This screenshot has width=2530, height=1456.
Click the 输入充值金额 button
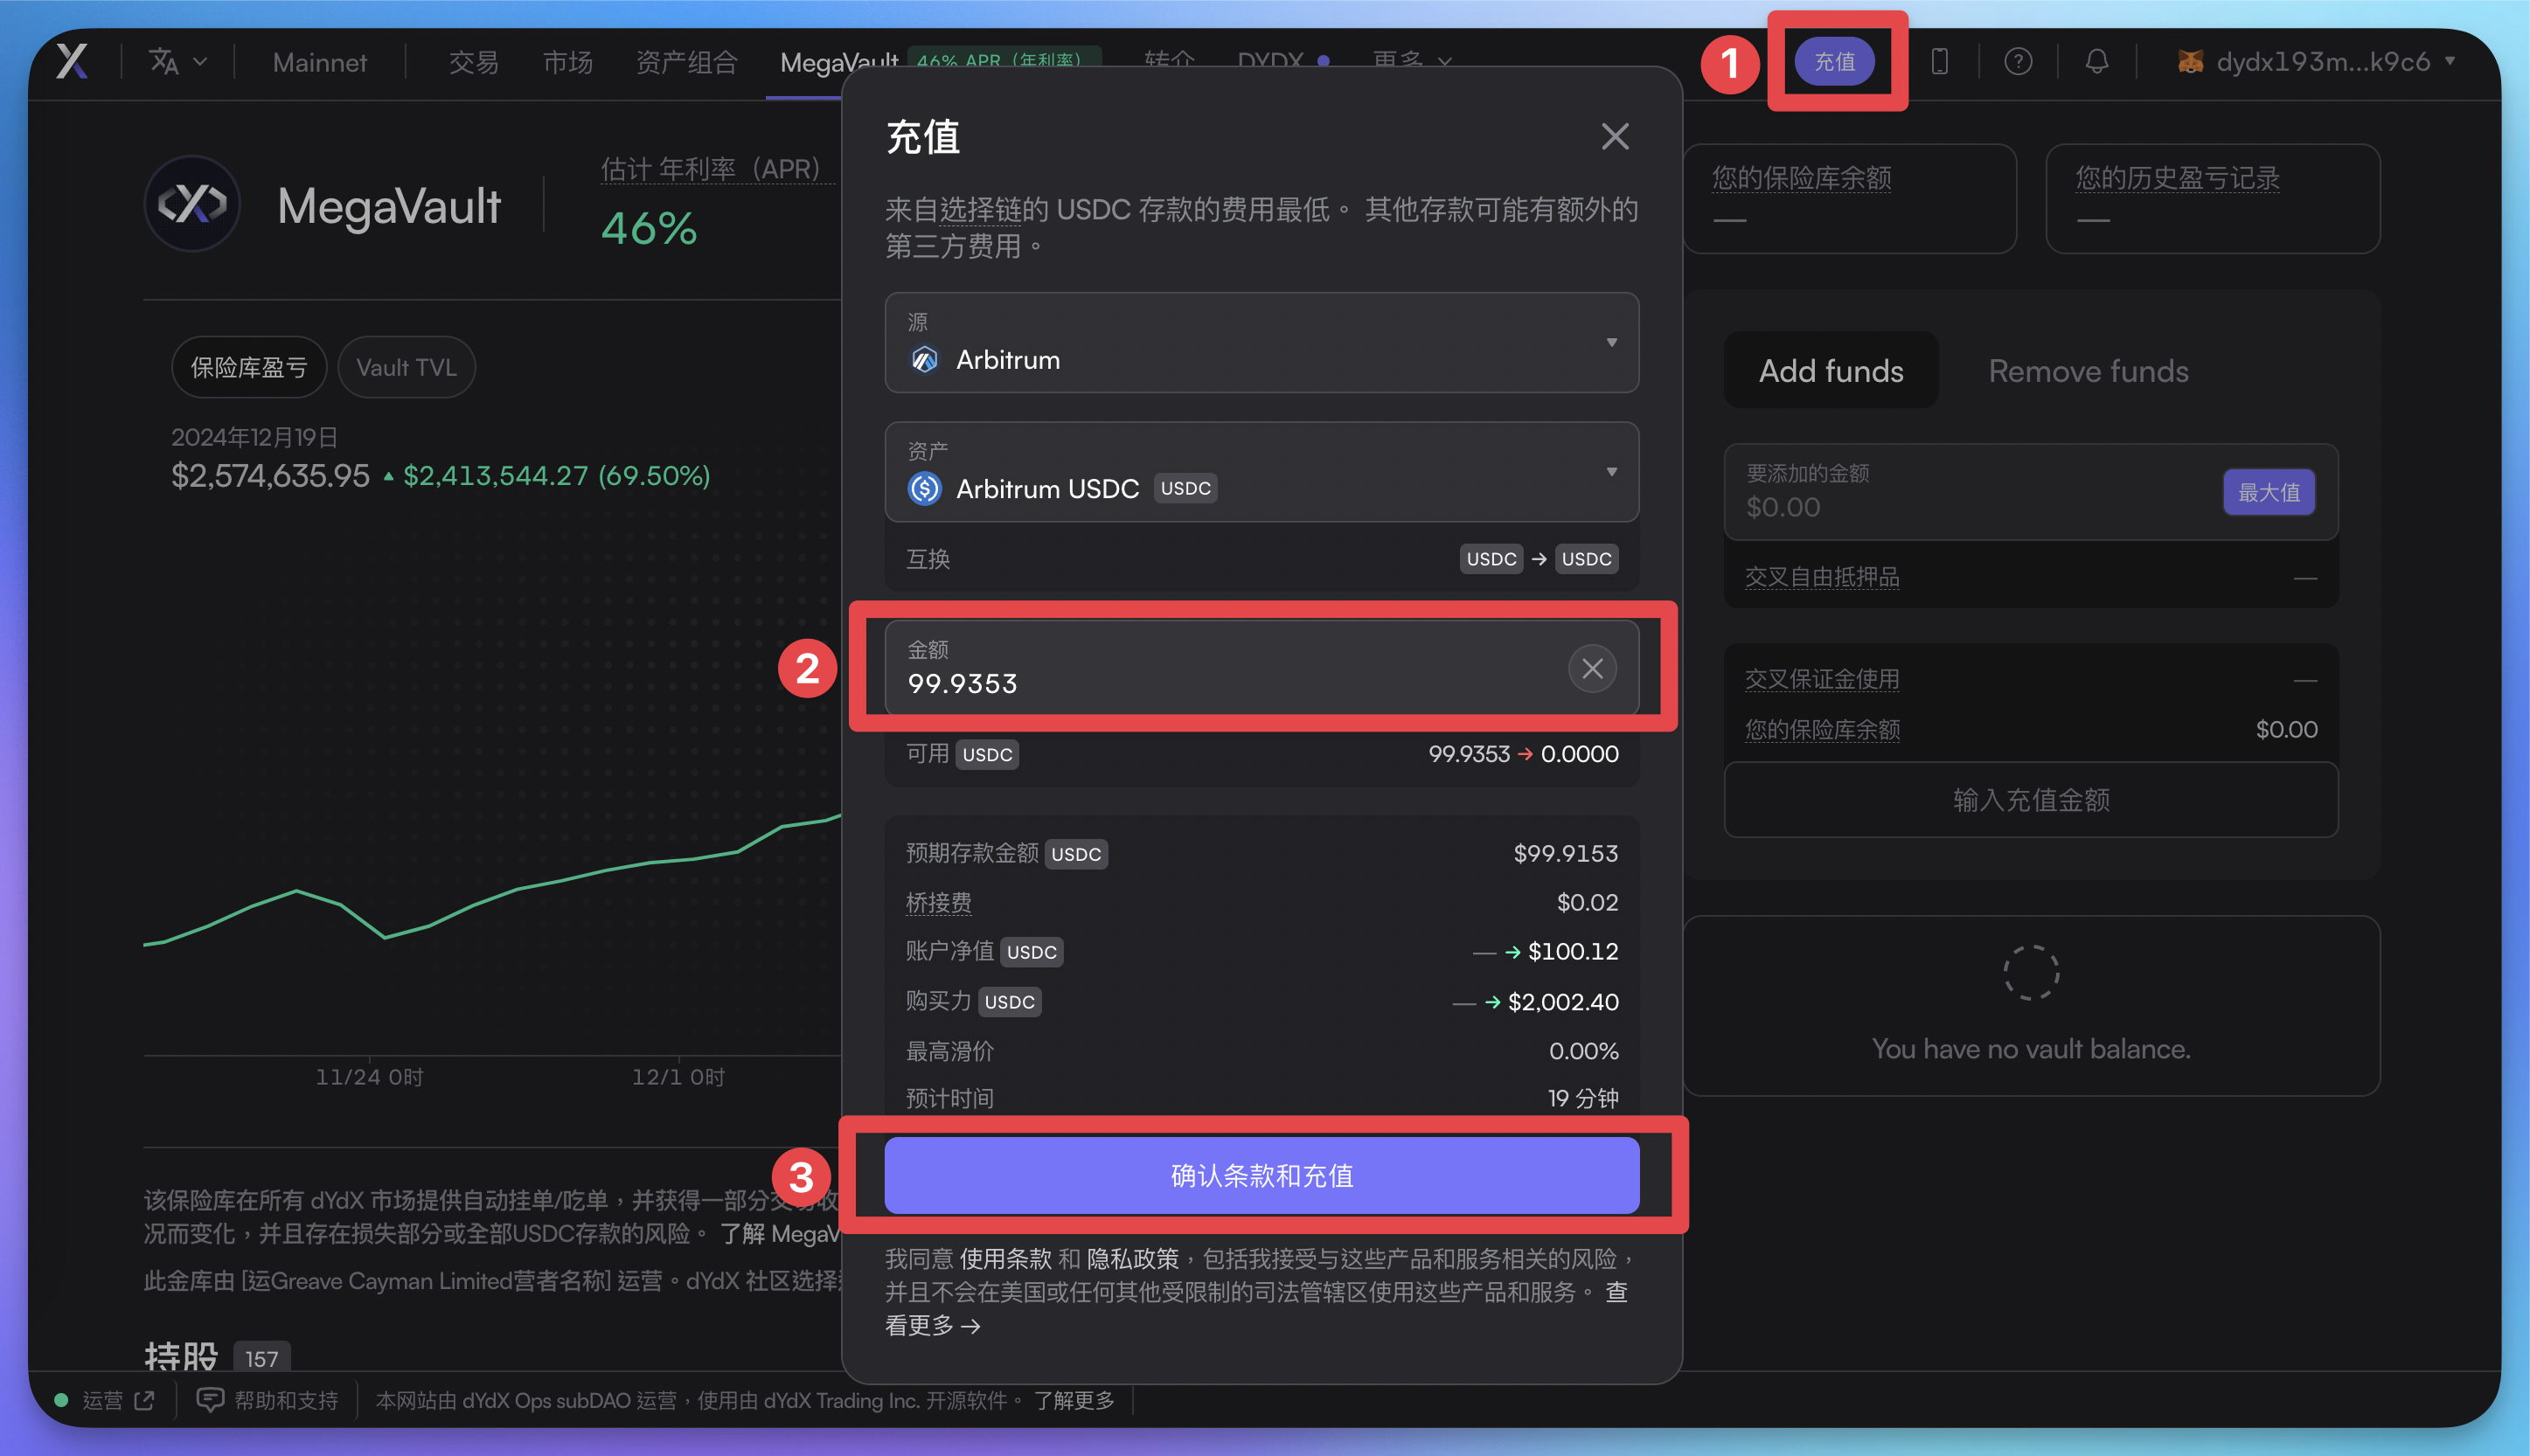[2030, 799]
